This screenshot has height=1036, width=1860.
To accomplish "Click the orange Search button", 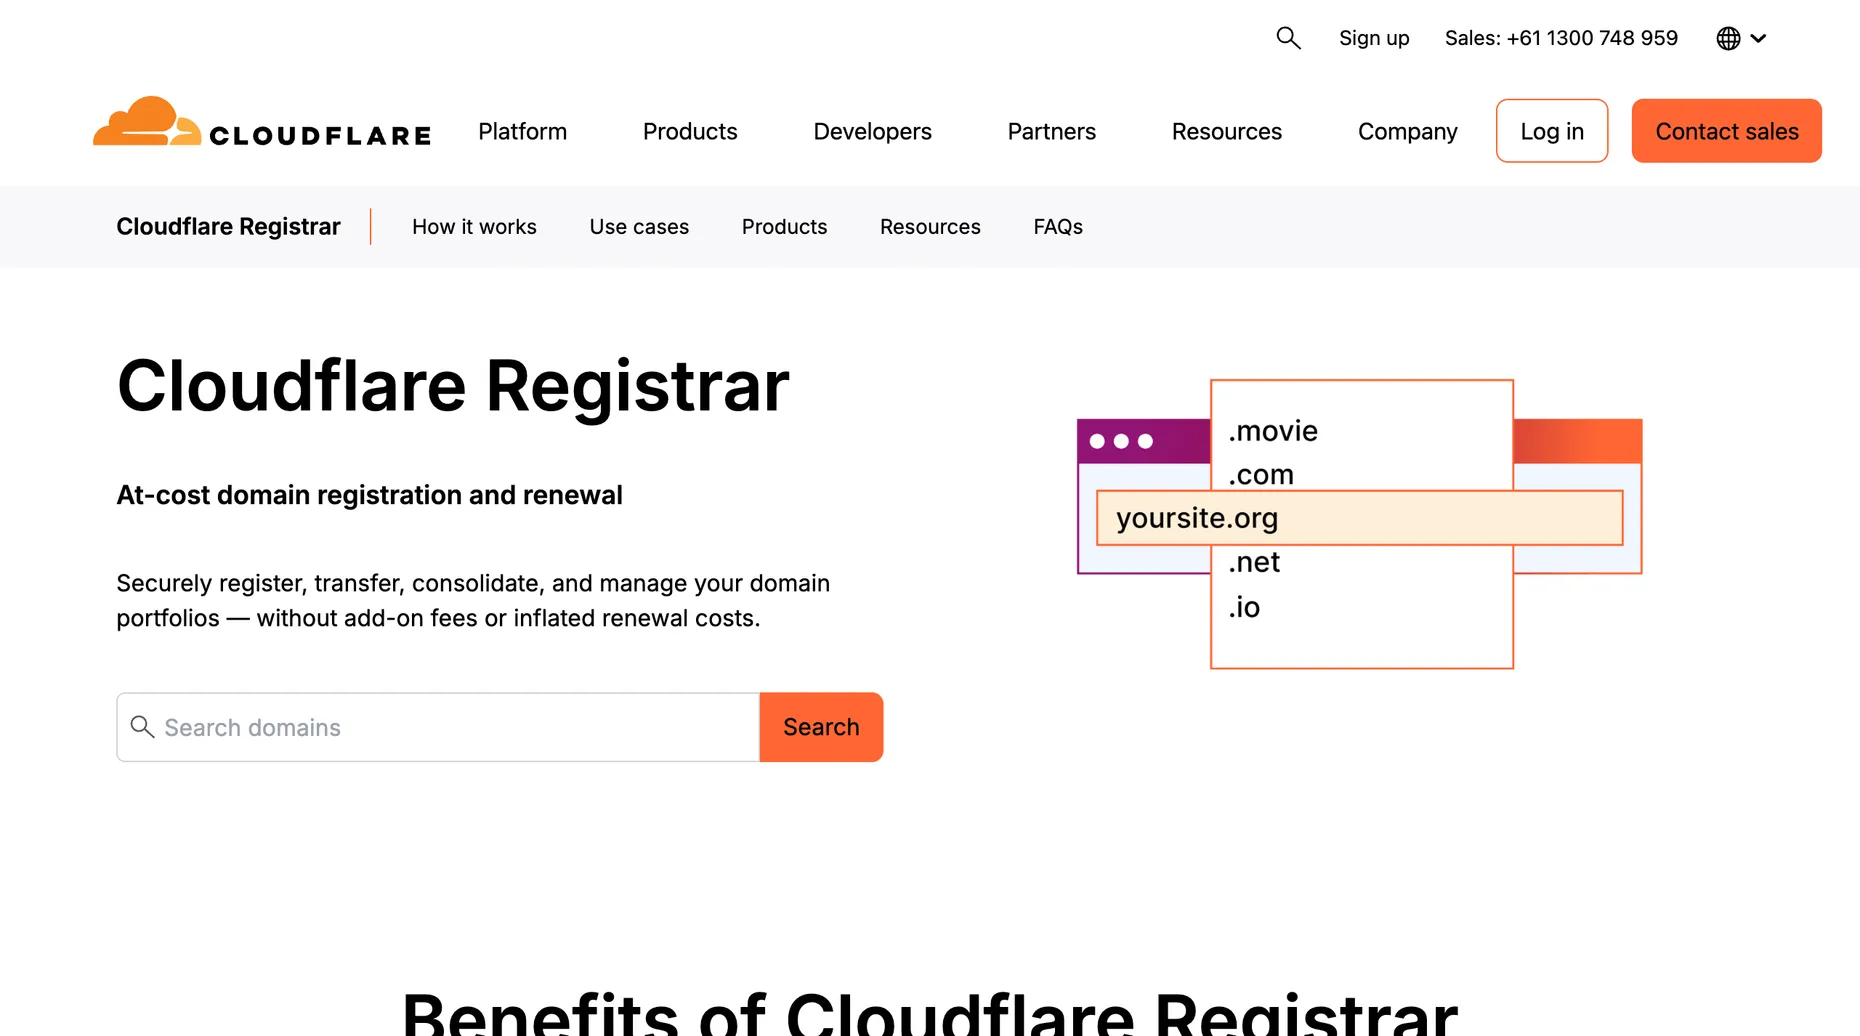I will [x=821, y=727].
